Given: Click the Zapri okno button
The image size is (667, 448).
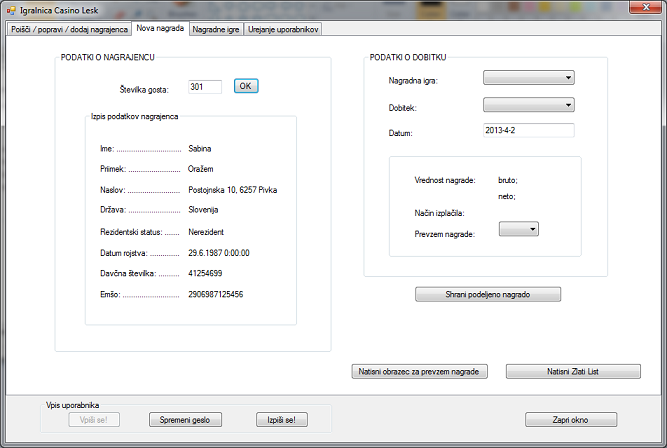Looking at the screenshot, I should click(x=570, y=420).
